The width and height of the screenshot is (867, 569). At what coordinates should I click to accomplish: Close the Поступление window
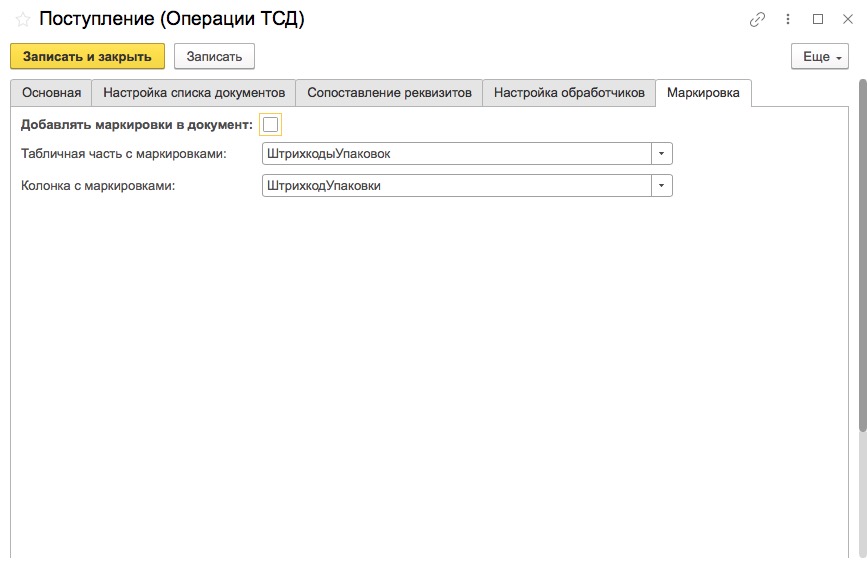click(848, 19)
